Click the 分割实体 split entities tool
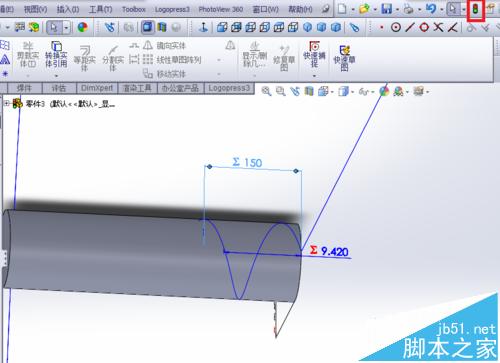This screenshot has width=500, height=363. click(113, 58)
